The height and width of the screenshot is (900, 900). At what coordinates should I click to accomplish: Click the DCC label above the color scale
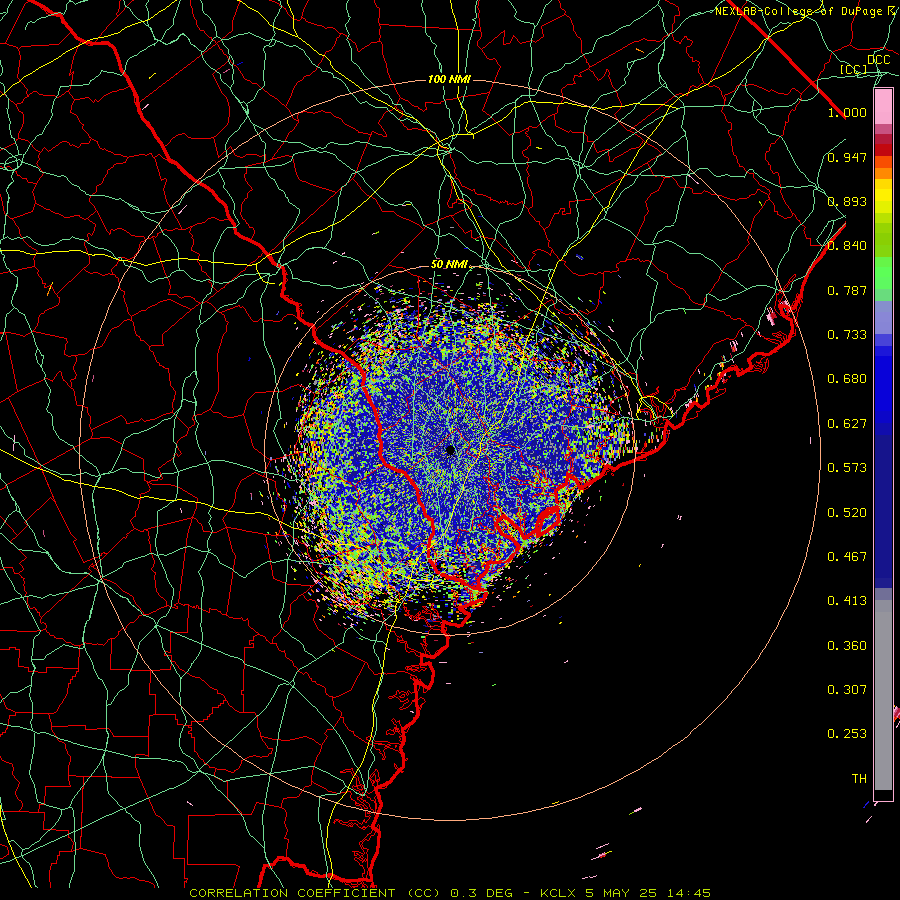pyautogui.click(x=878, y=59)
